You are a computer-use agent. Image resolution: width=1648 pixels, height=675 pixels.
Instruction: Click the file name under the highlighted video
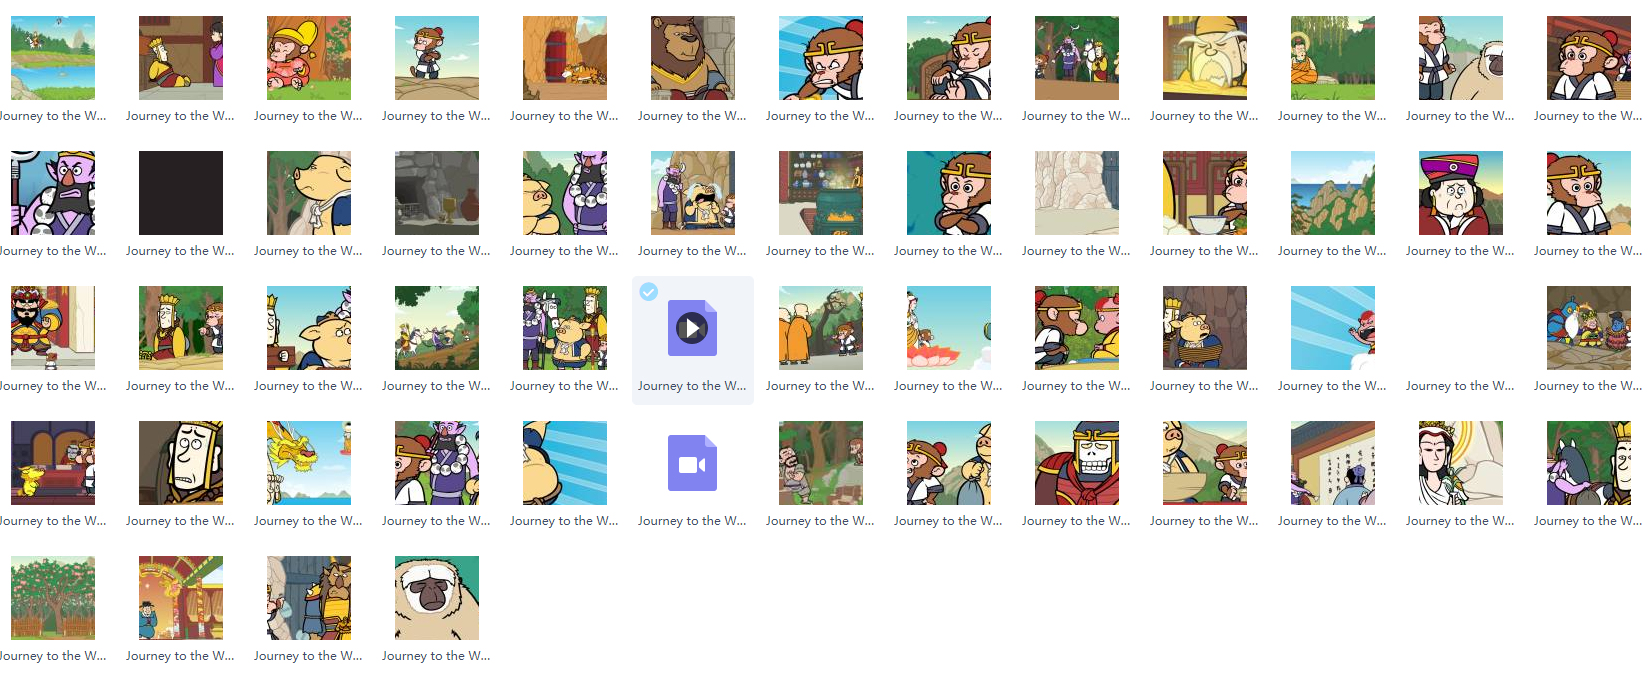click(692, 386)
